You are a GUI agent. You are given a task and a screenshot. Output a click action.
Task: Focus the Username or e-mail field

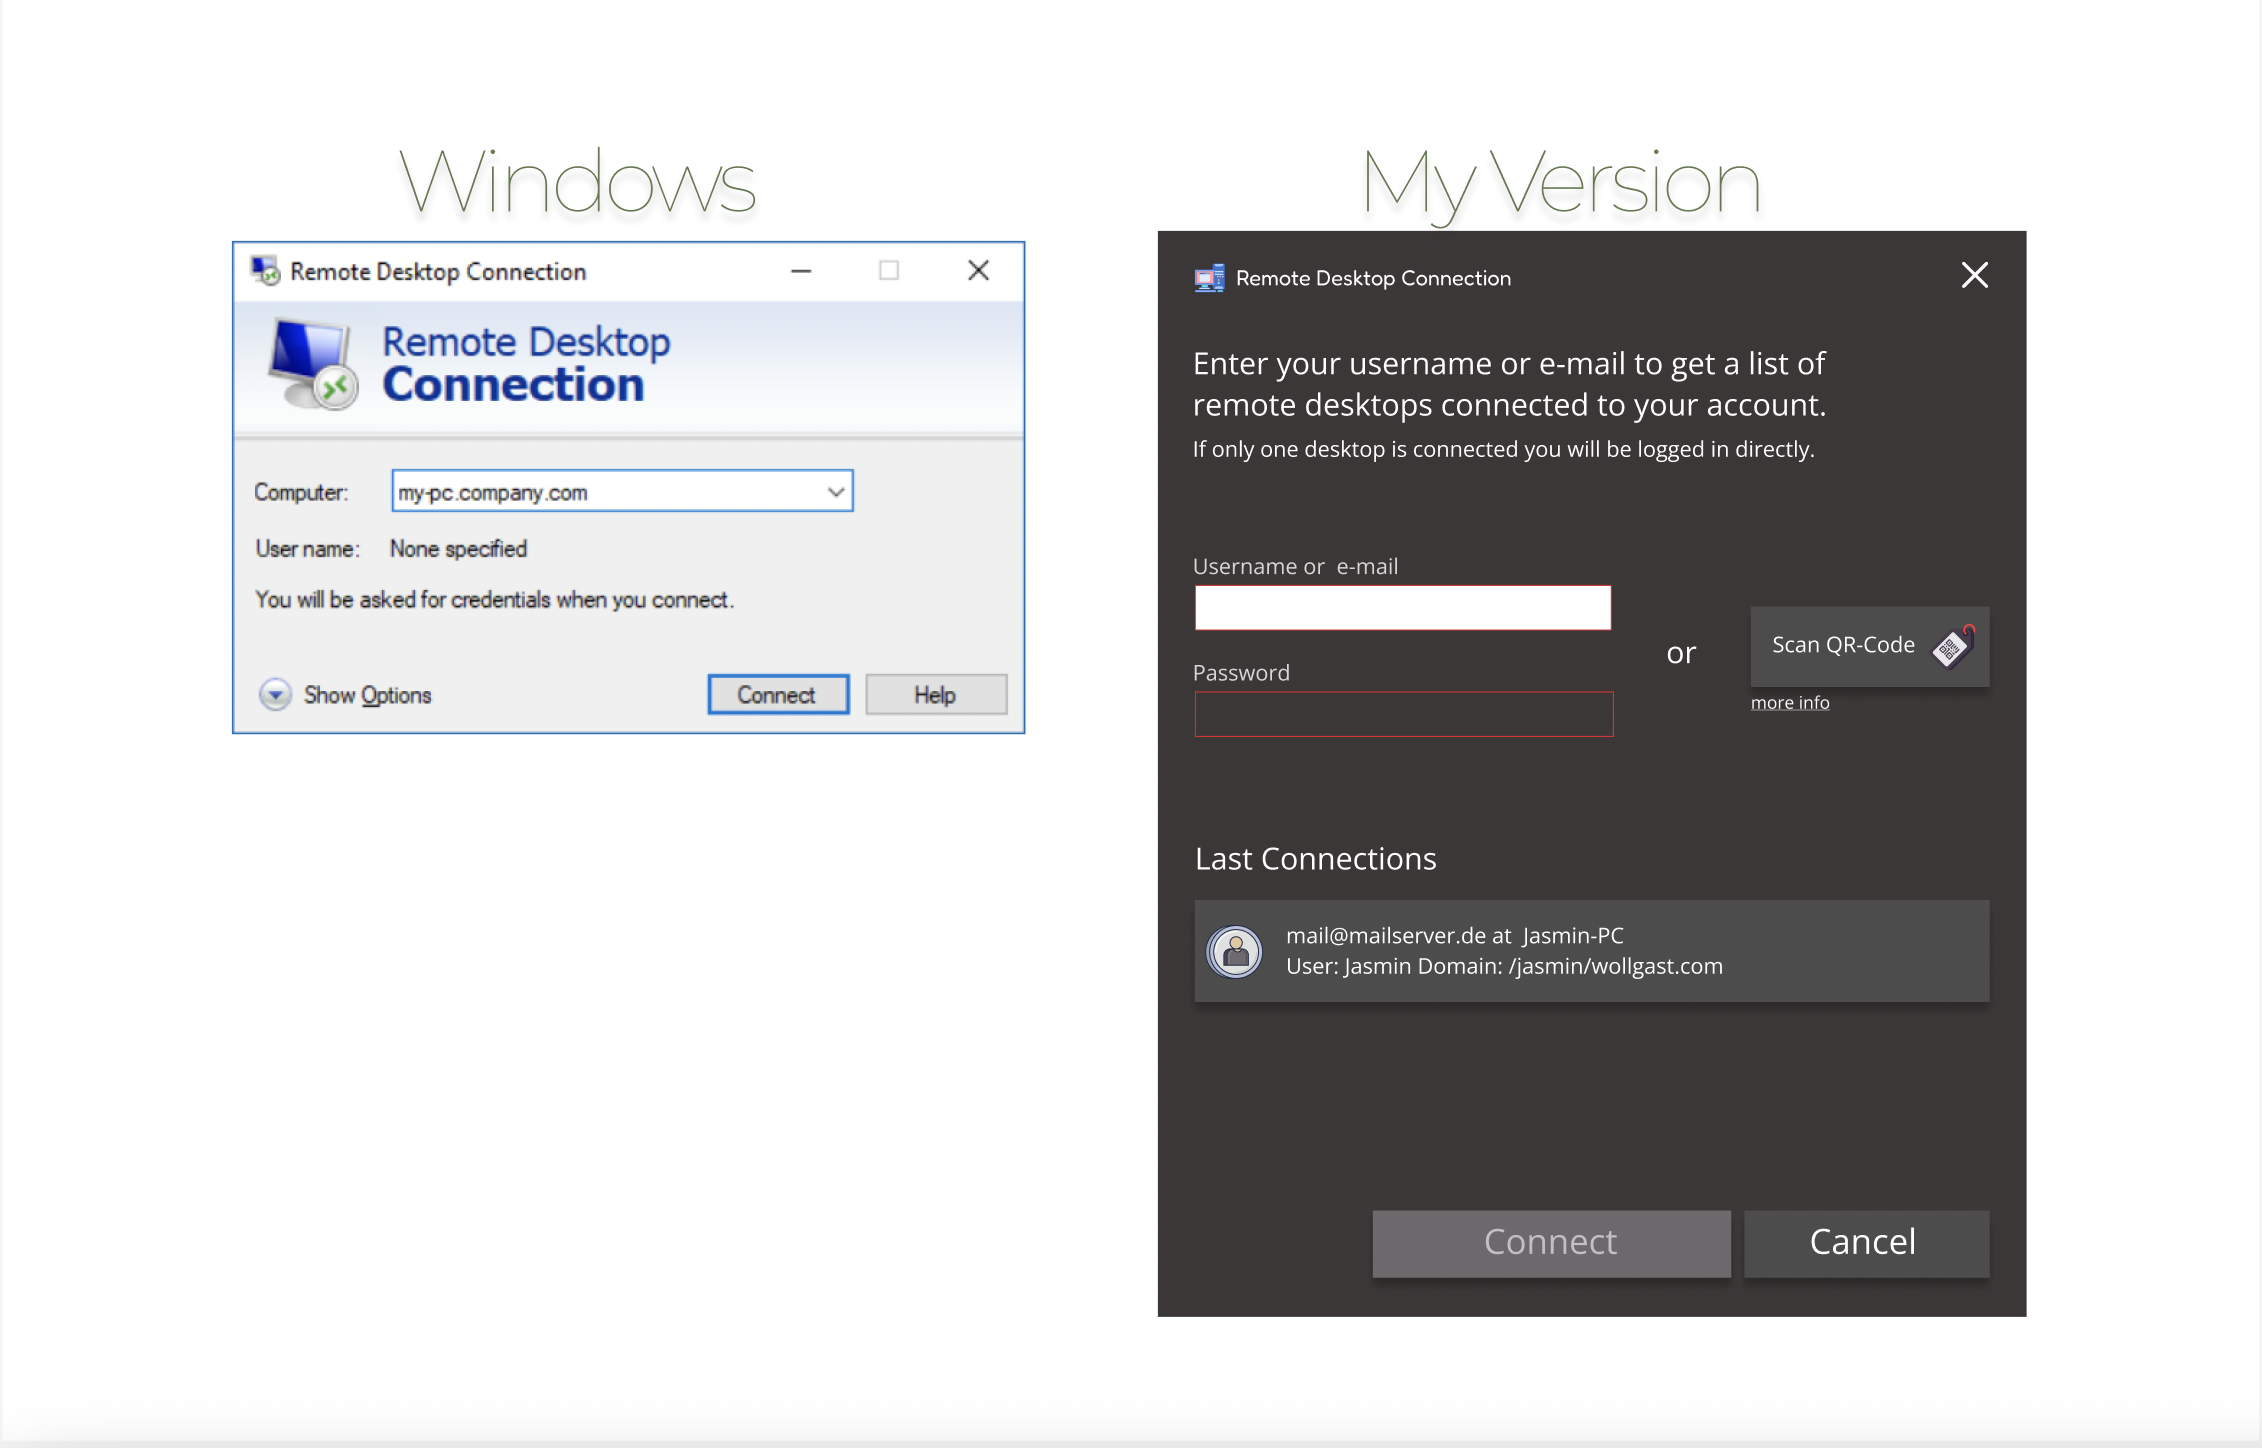1403,608
